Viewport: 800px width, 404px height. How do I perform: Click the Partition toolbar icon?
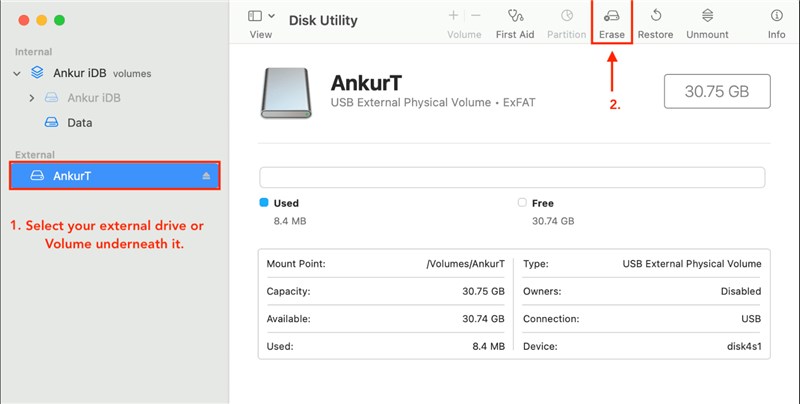[x=567, y=17]
